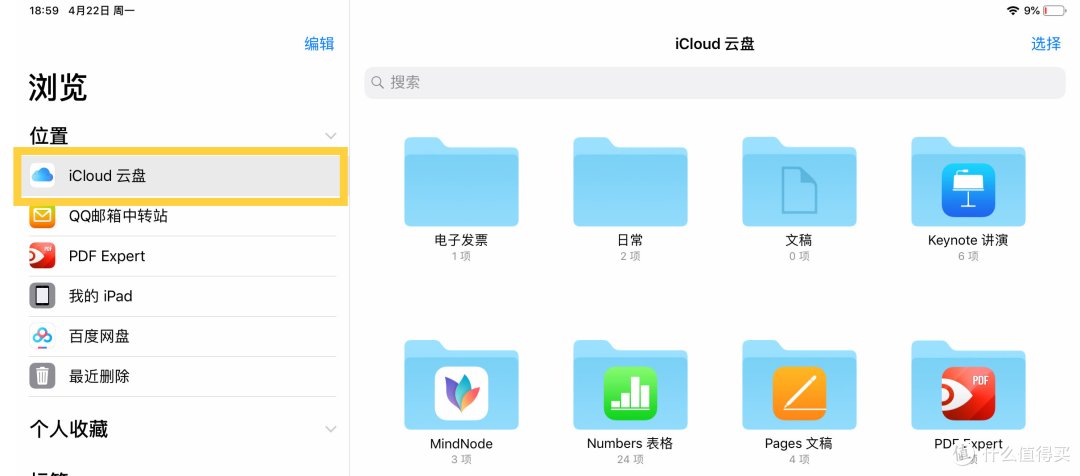The width and height of the screenshot is (1080, 476).
Task: Click the 24 项 item count
Action: 630,459
